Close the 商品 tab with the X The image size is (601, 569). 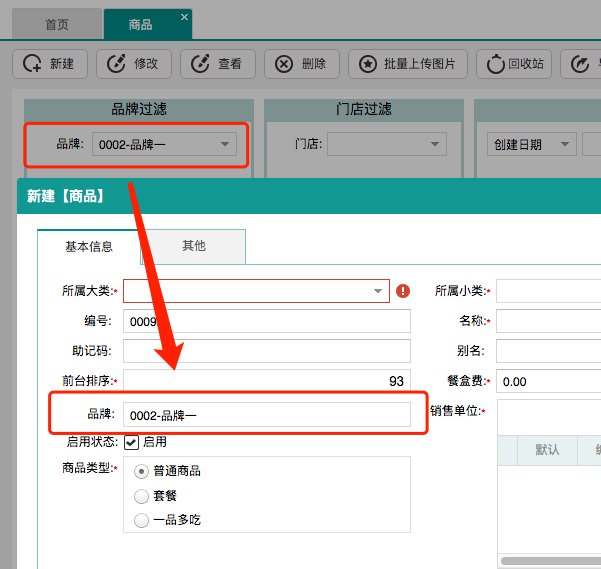[184, 17]
